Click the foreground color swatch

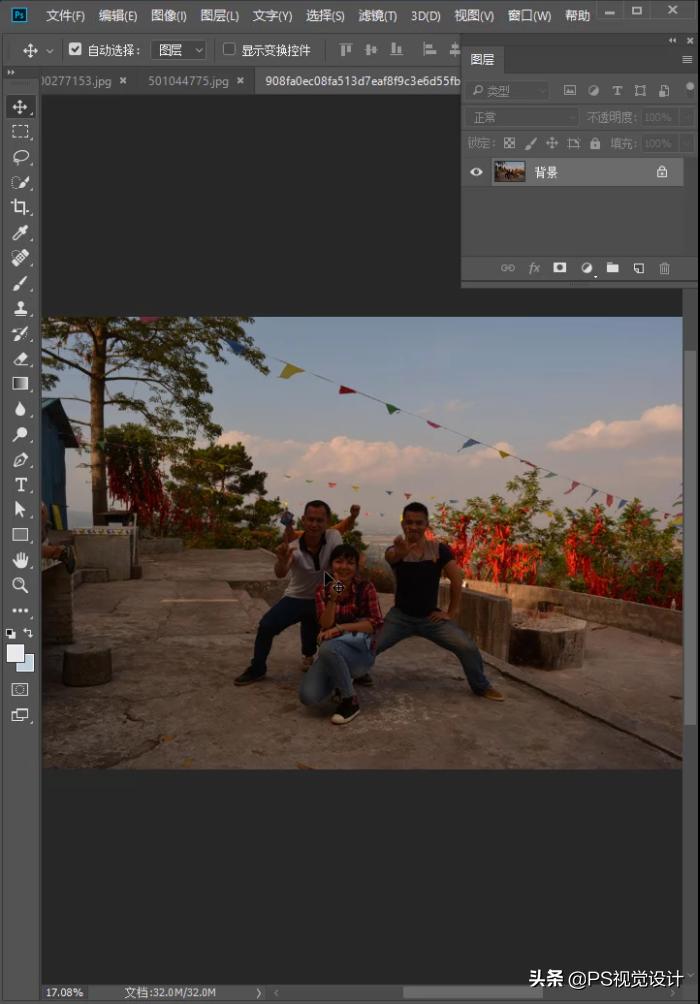(x=15, y=653)
